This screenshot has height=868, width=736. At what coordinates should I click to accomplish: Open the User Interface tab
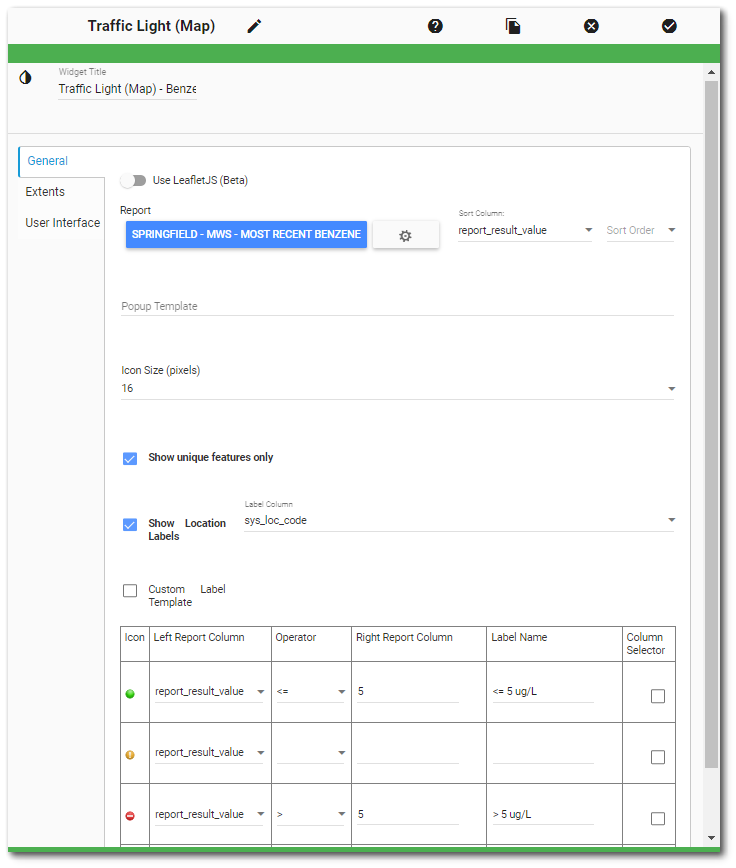[62, 223]
